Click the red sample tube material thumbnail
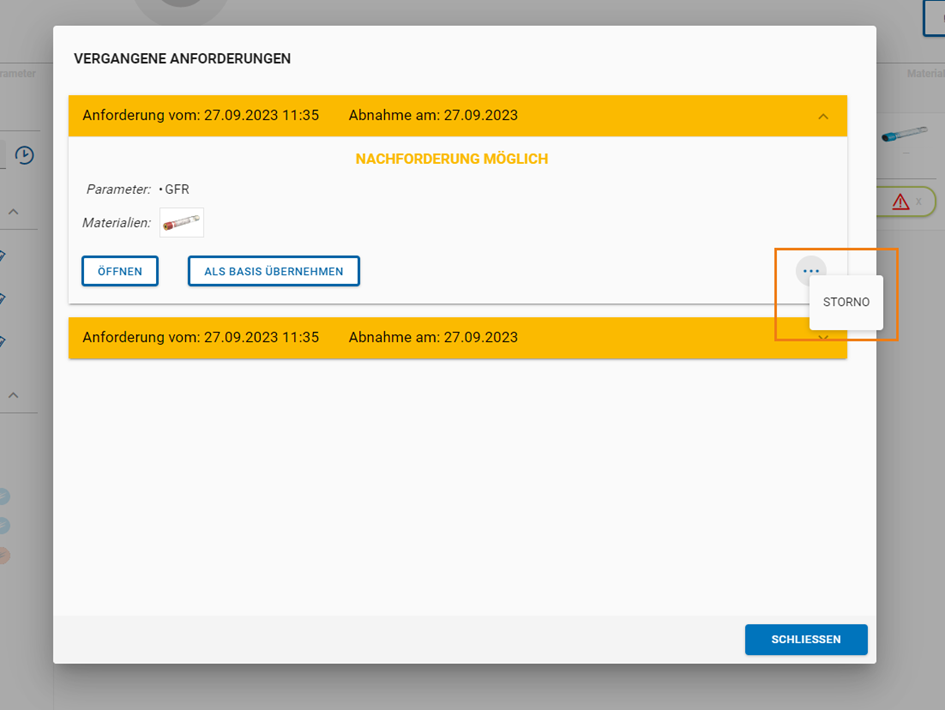945x710 pixels. (x=181, y=222)
